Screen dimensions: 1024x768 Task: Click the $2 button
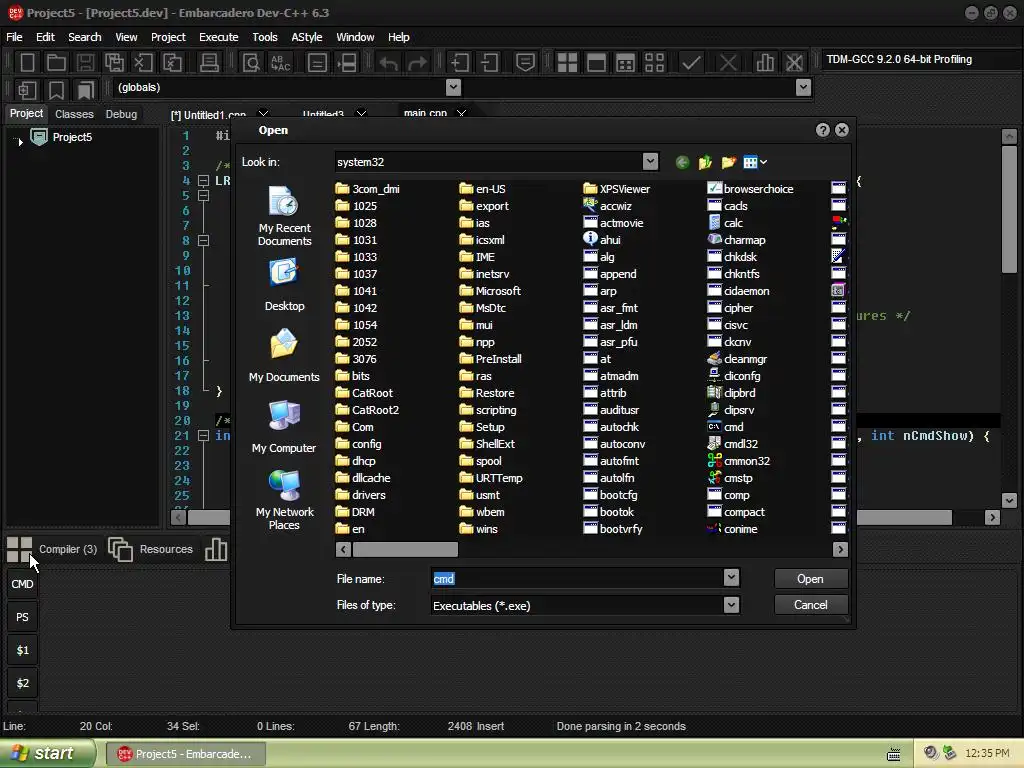click(22, 683)
